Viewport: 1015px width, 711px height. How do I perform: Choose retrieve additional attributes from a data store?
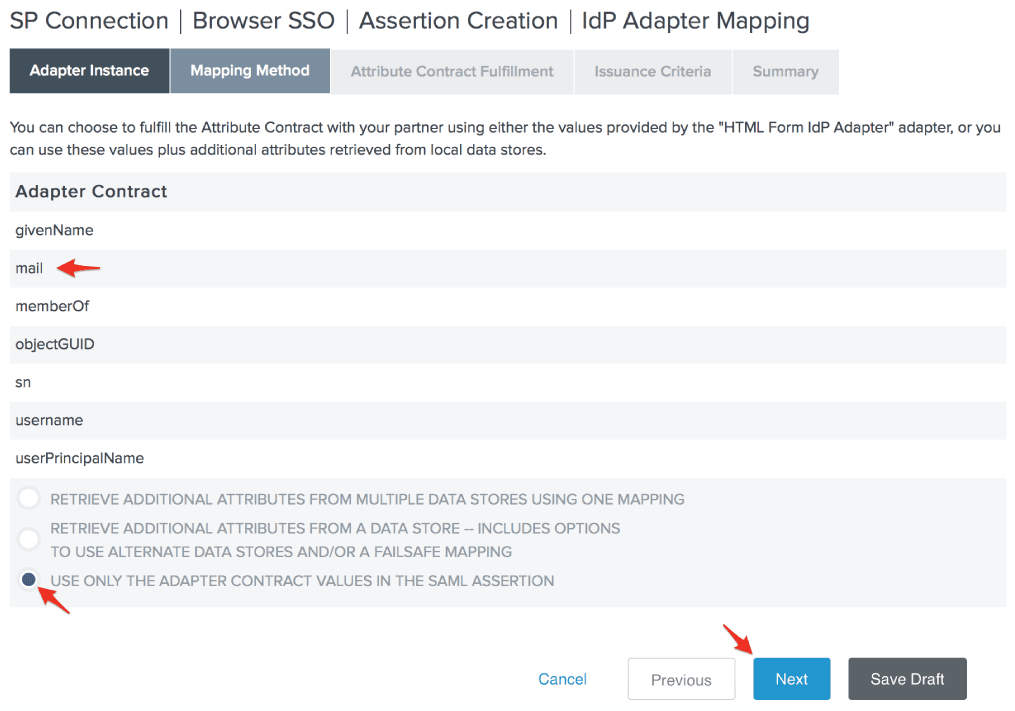click(28, 538)
